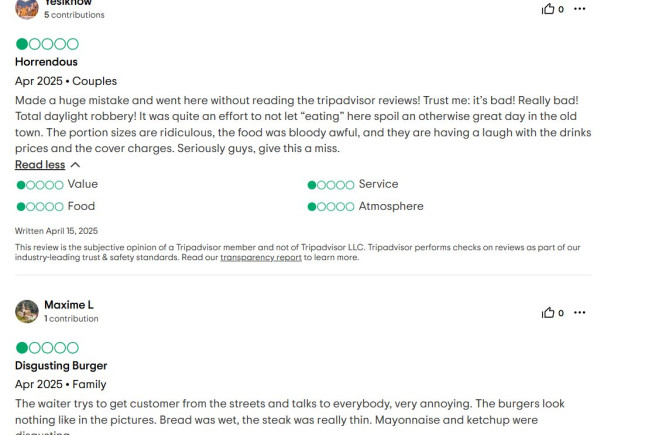Click the Horrendous review title
Viewport: 652px width, 435px height.
[x=46, y=62]
